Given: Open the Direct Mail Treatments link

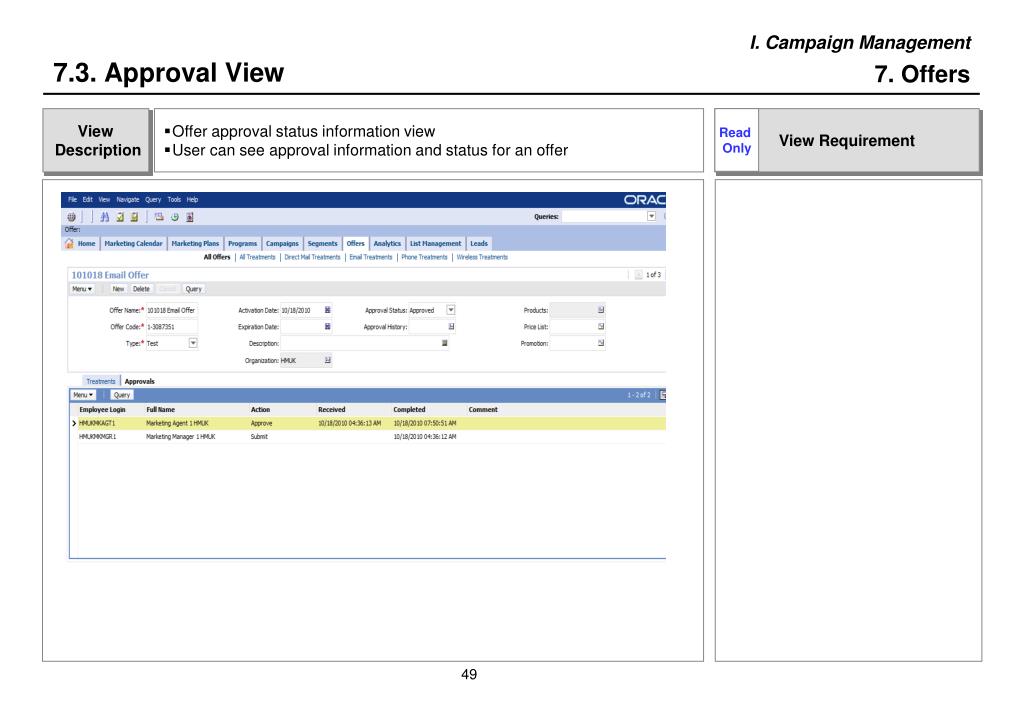Looking at the screenshot, I should 313,257.
